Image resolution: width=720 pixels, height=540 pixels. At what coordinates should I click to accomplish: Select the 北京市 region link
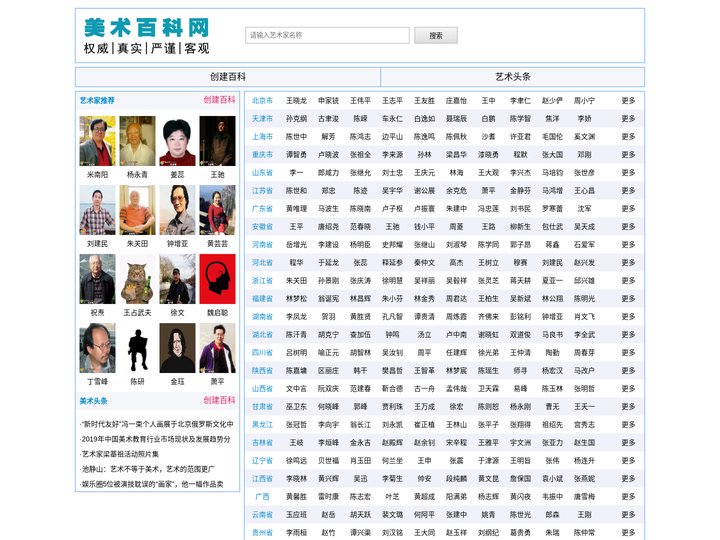(262, 101)
